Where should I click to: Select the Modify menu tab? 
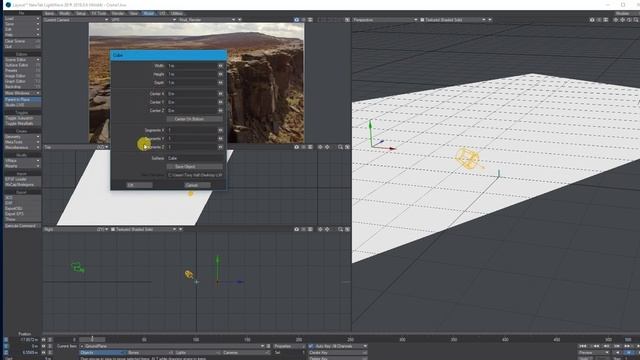coord(65,13)
